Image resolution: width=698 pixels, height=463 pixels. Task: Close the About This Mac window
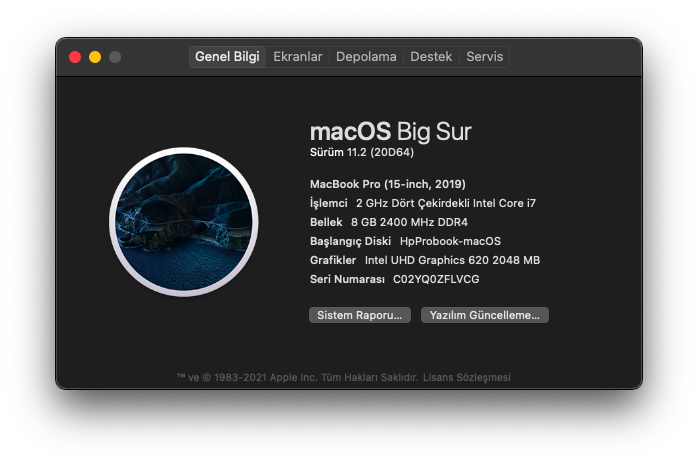pos(75,57)
